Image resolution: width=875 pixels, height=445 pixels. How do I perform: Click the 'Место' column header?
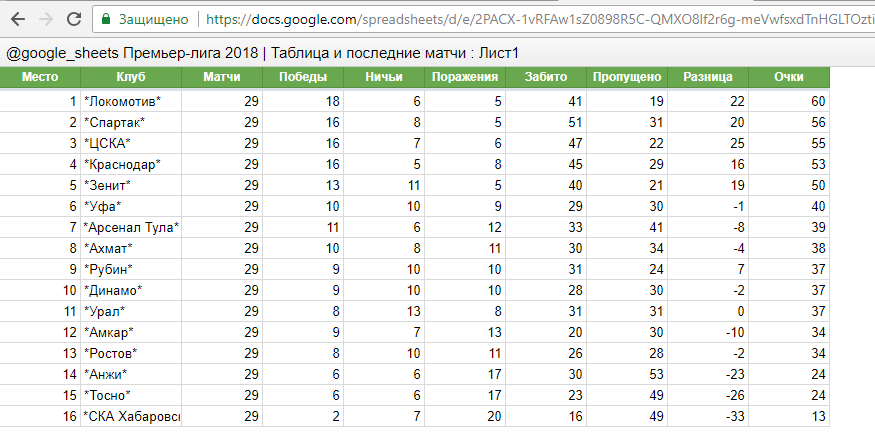40,77
